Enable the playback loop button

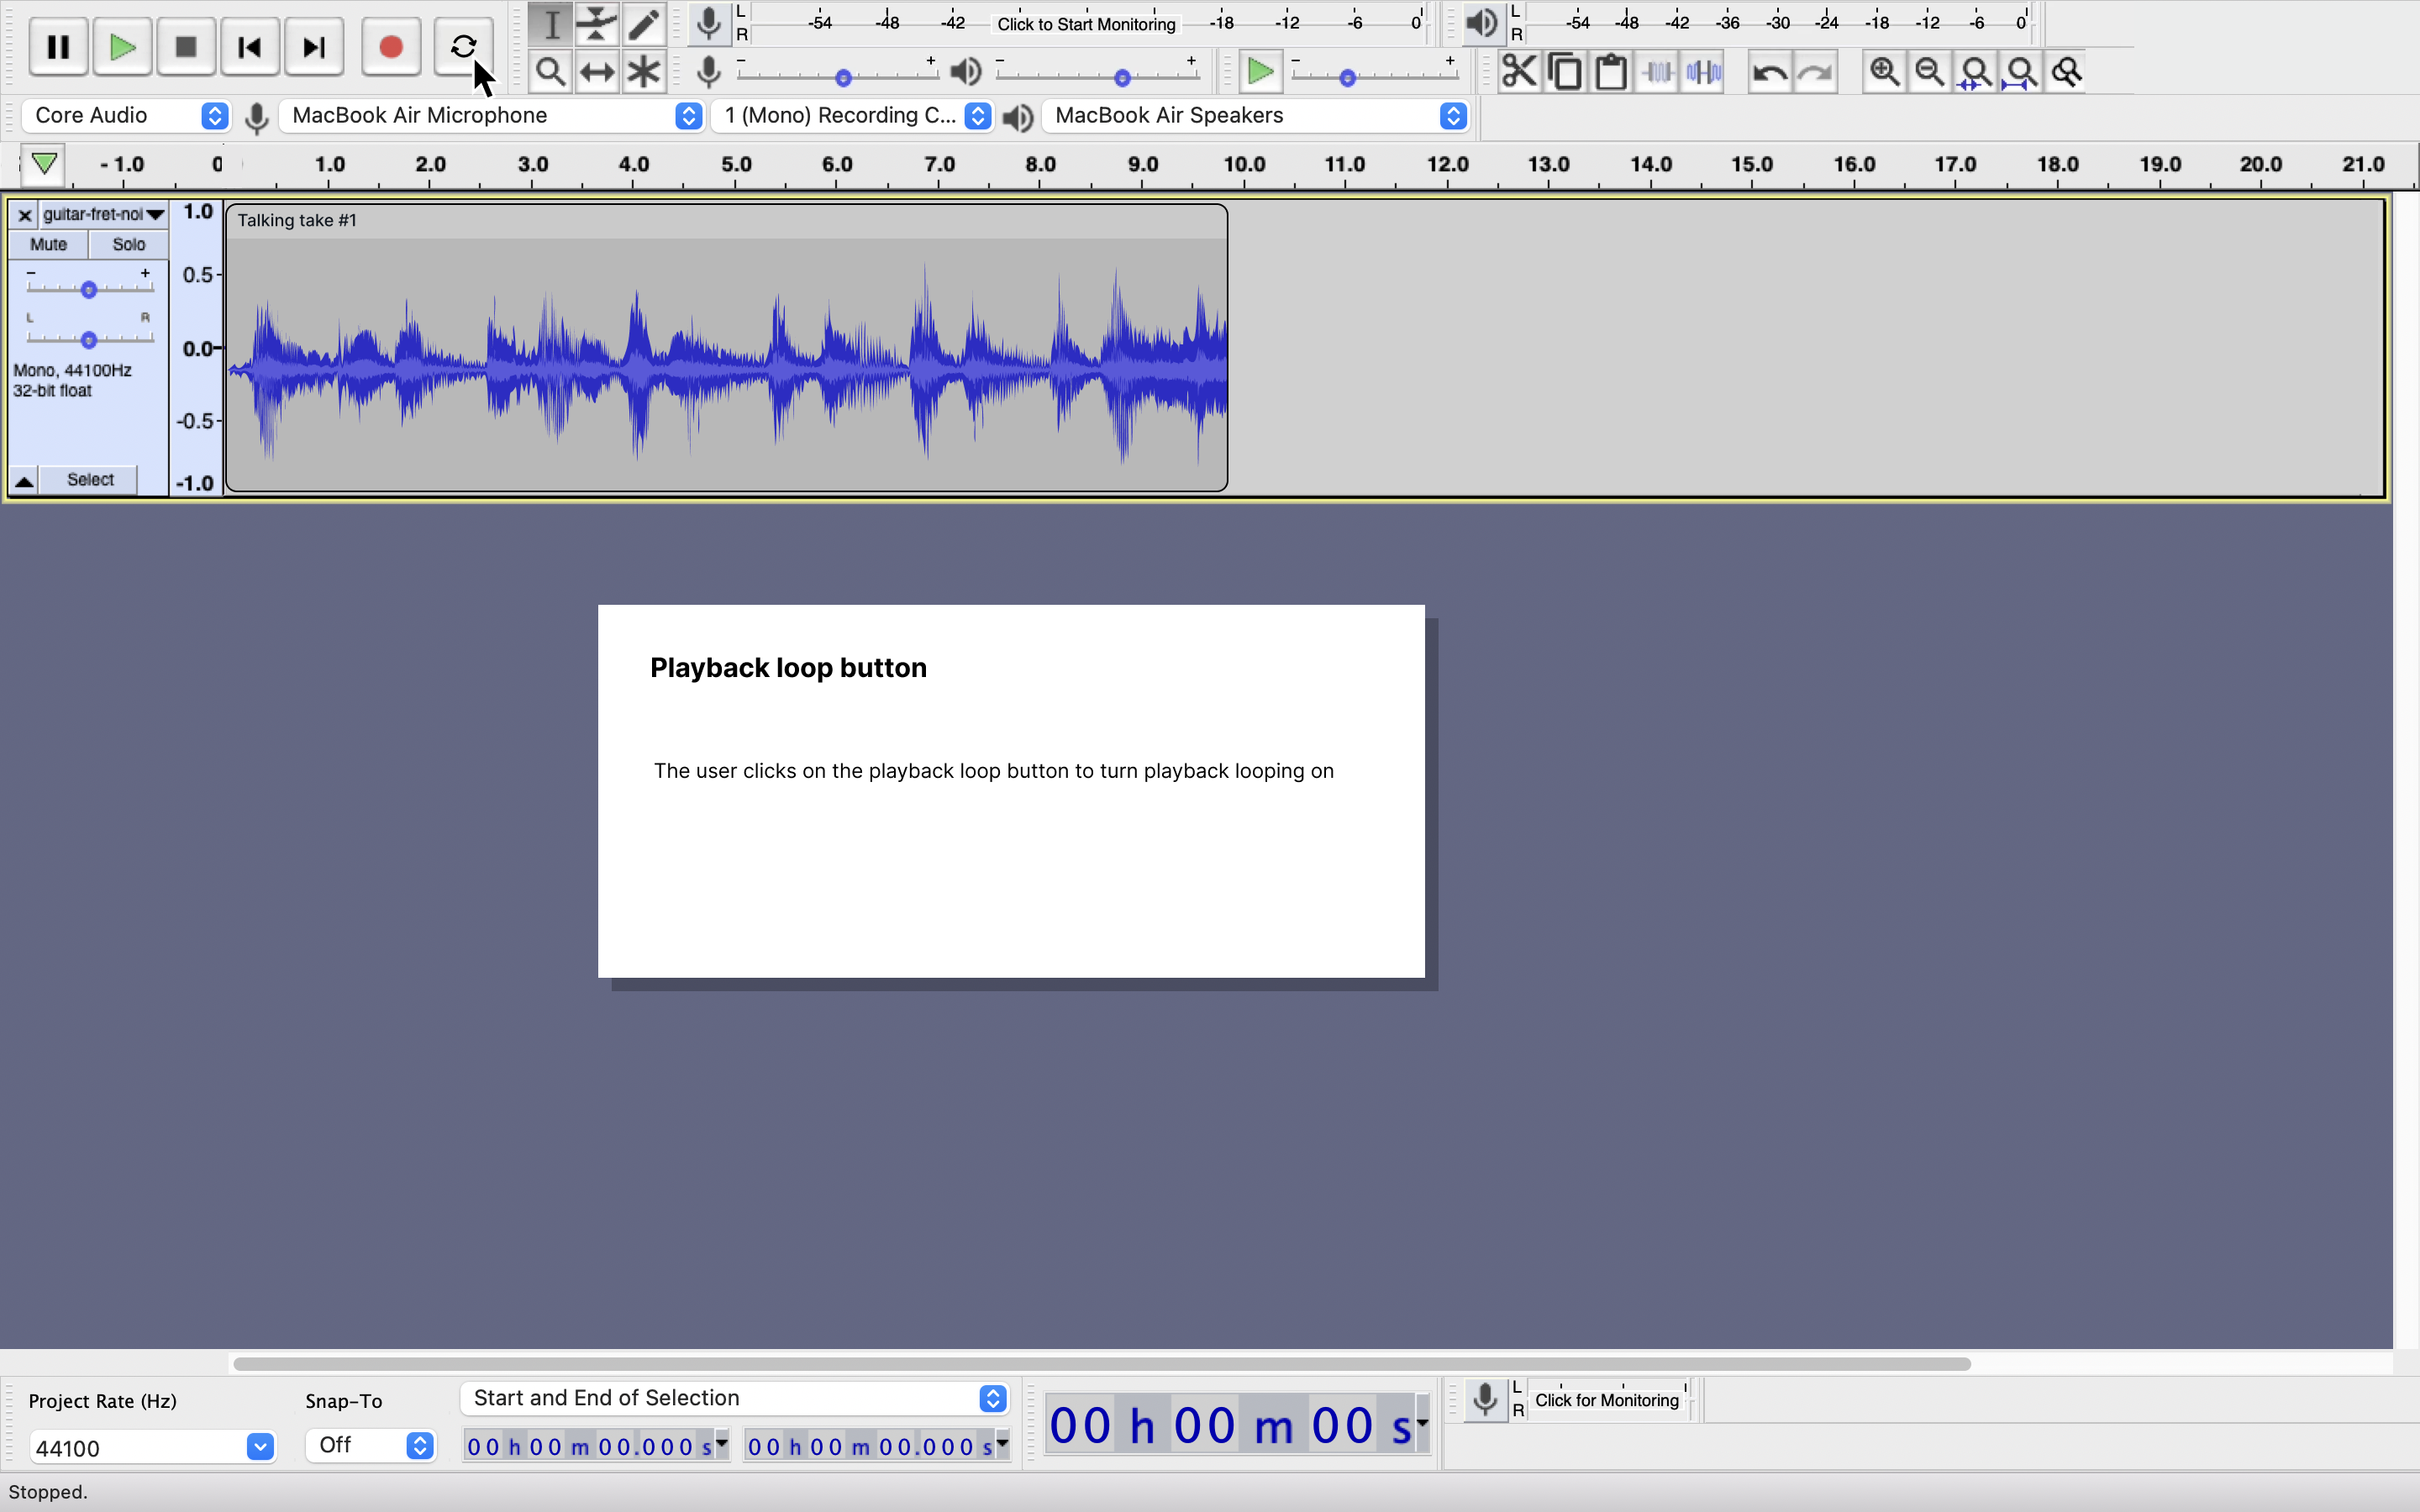(463, 46)
